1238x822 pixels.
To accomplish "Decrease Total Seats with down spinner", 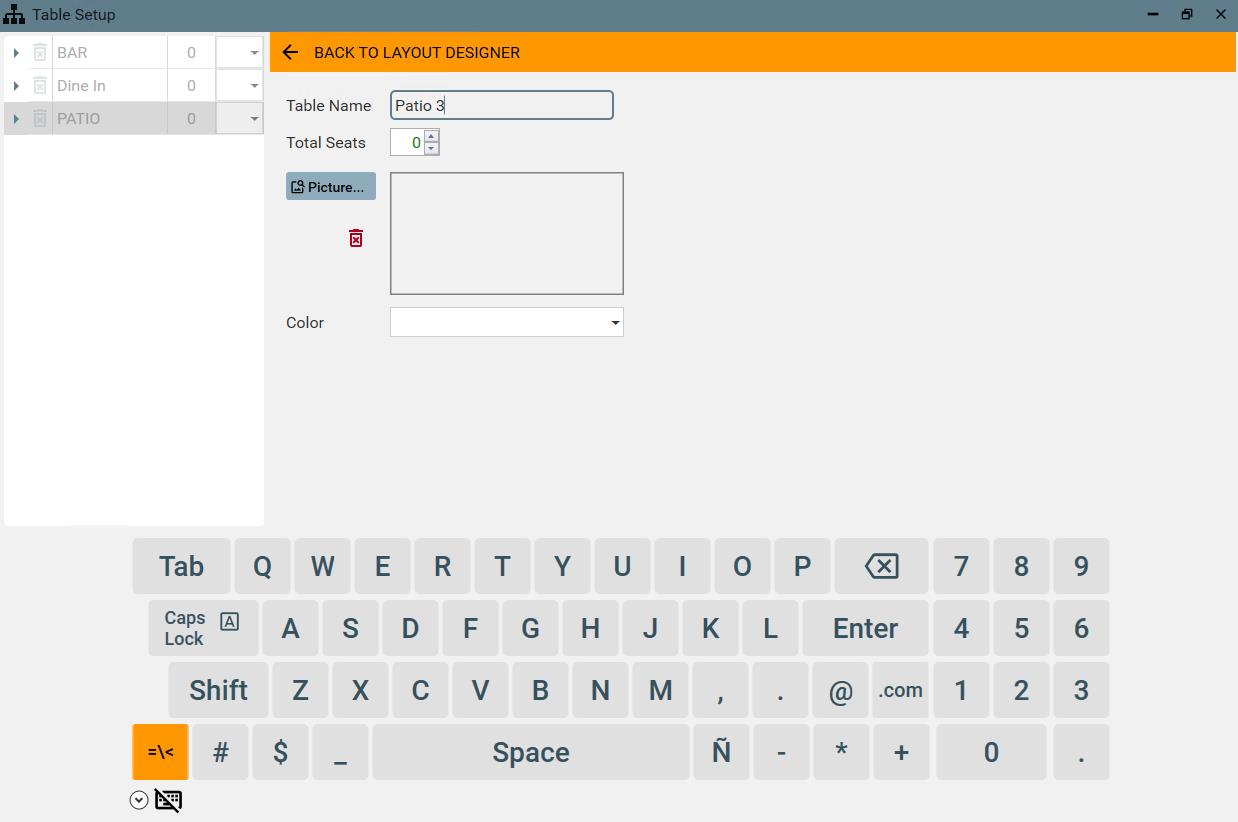I will tap(431, 148).
